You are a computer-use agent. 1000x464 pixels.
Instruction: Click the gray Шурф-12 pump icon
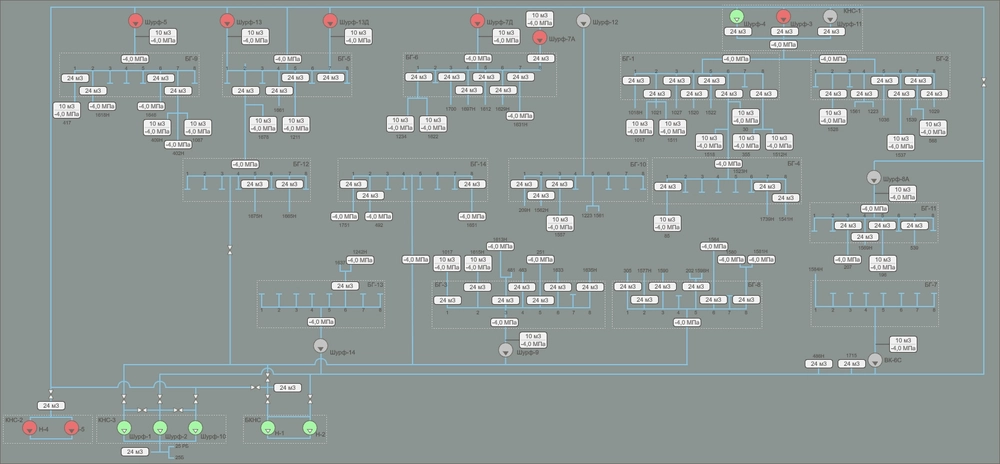tap(584, 21)
